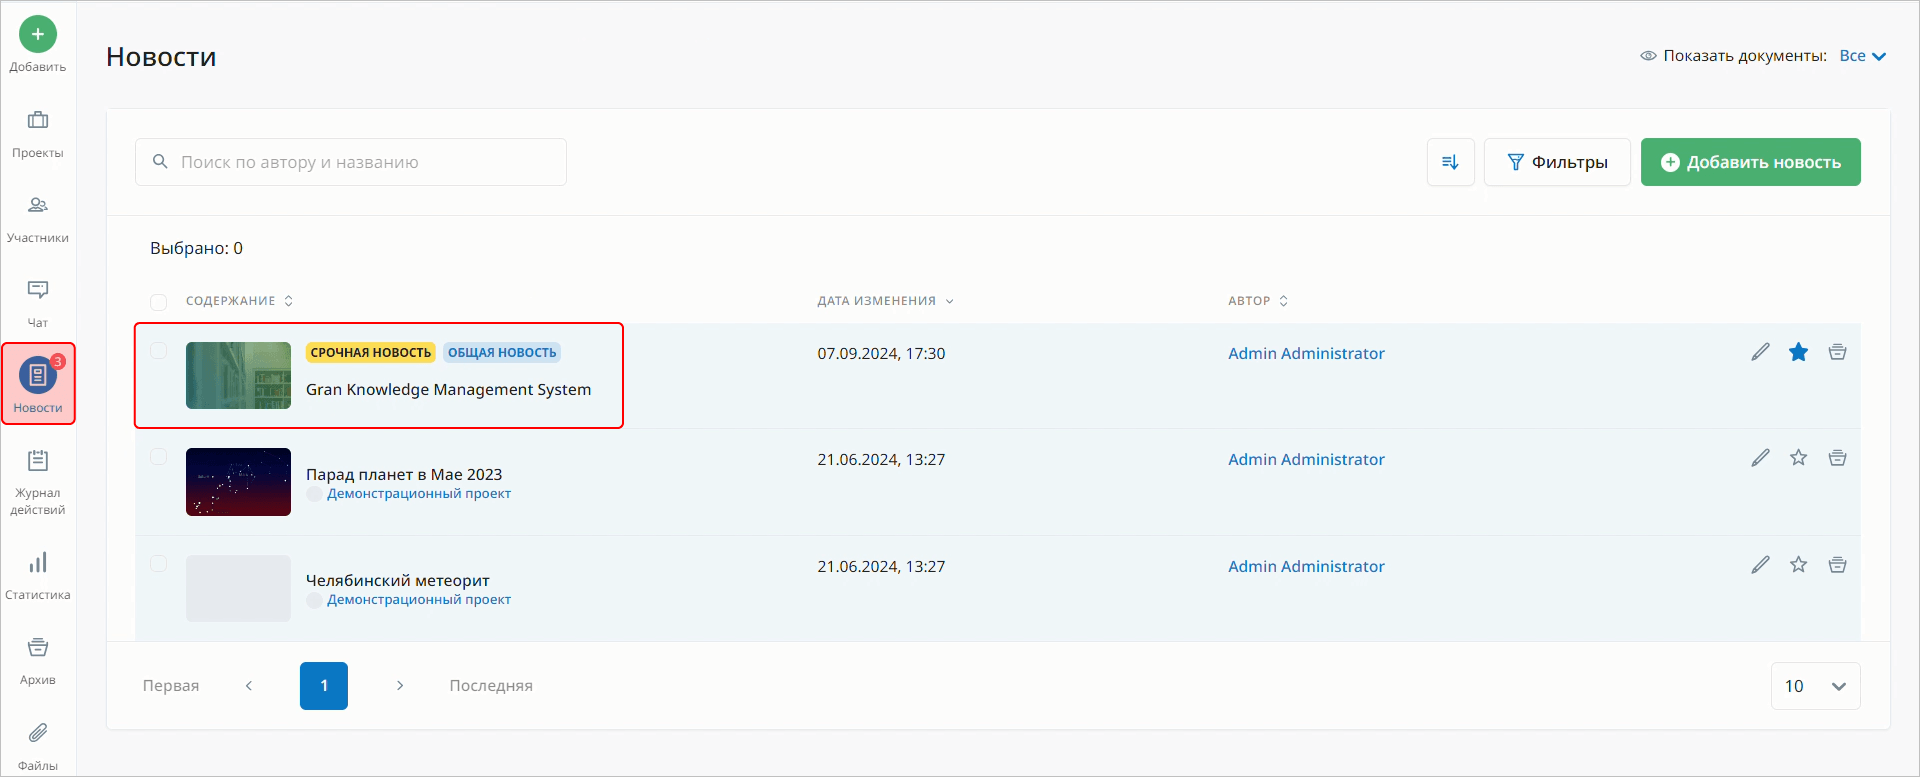Open Архив in the sidebar
The image size is (1920, 777).
click(x=38, y=661)
